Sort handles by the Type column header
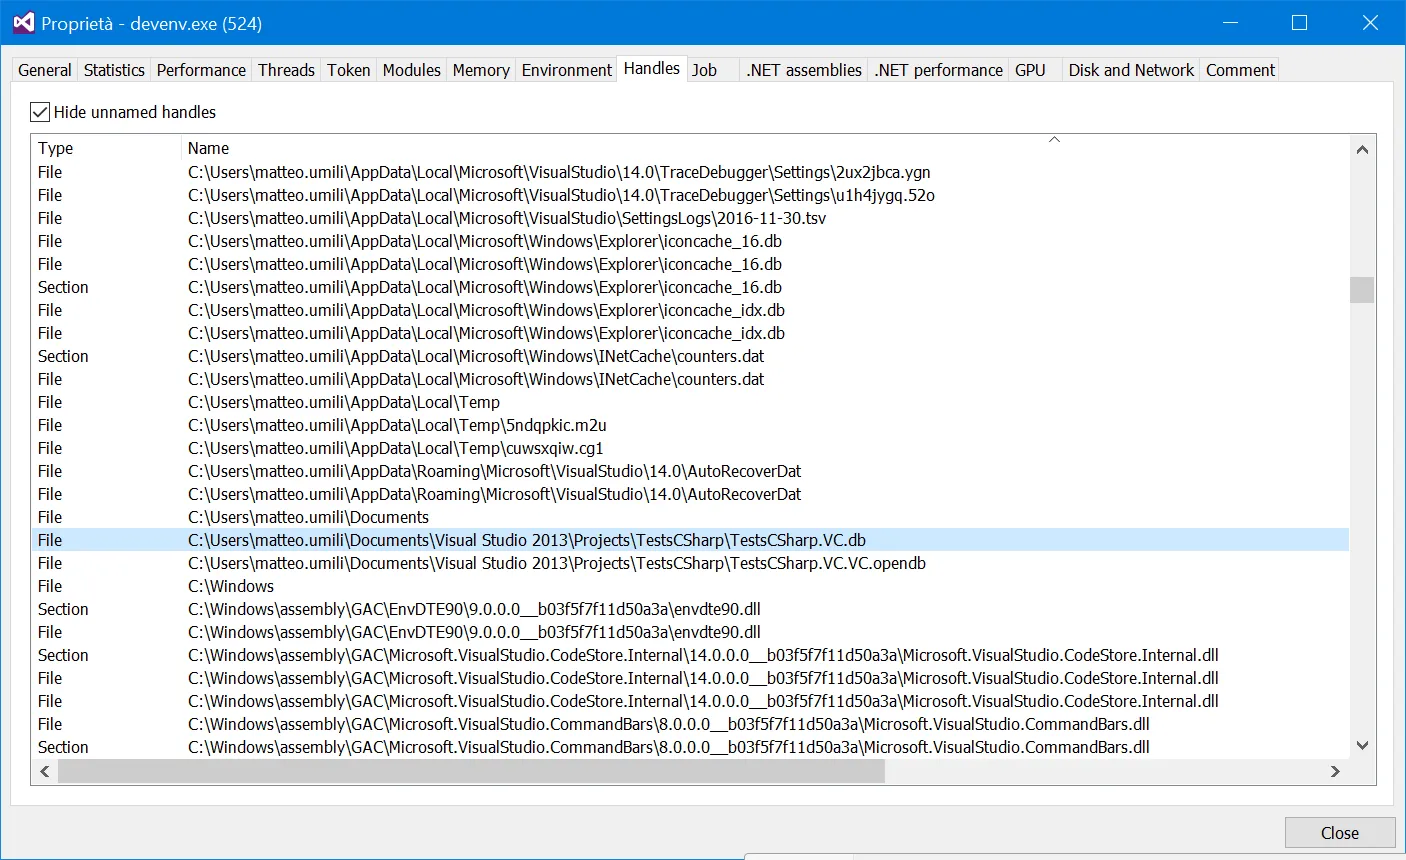 (106, 148)
